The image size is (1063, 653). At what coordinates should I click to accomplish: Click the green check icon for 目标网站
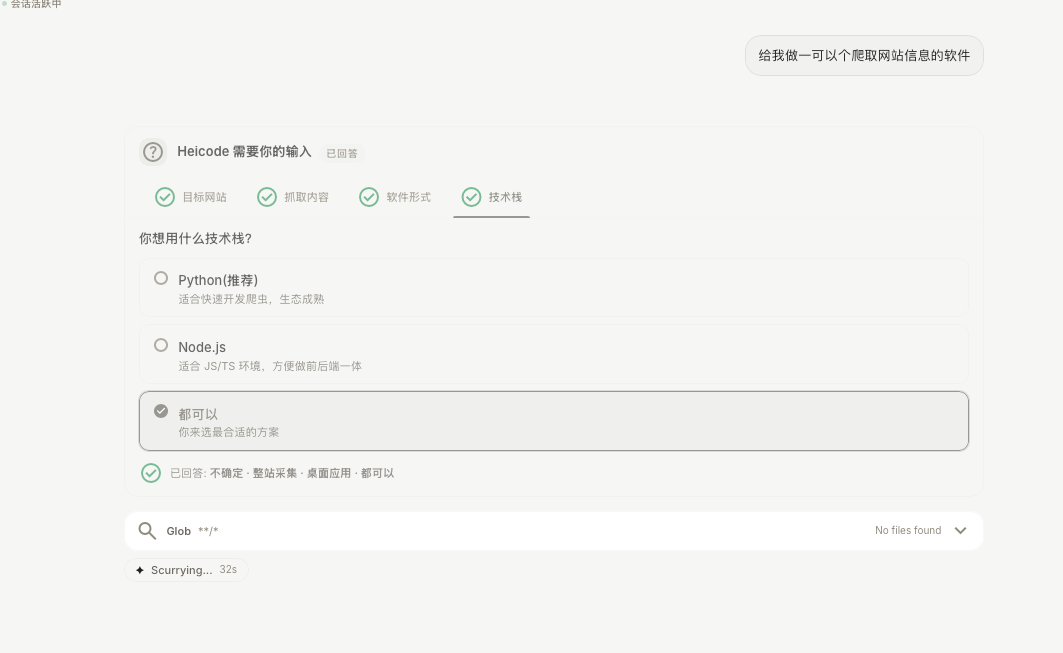pyautogui.click(x=165, y=197)
